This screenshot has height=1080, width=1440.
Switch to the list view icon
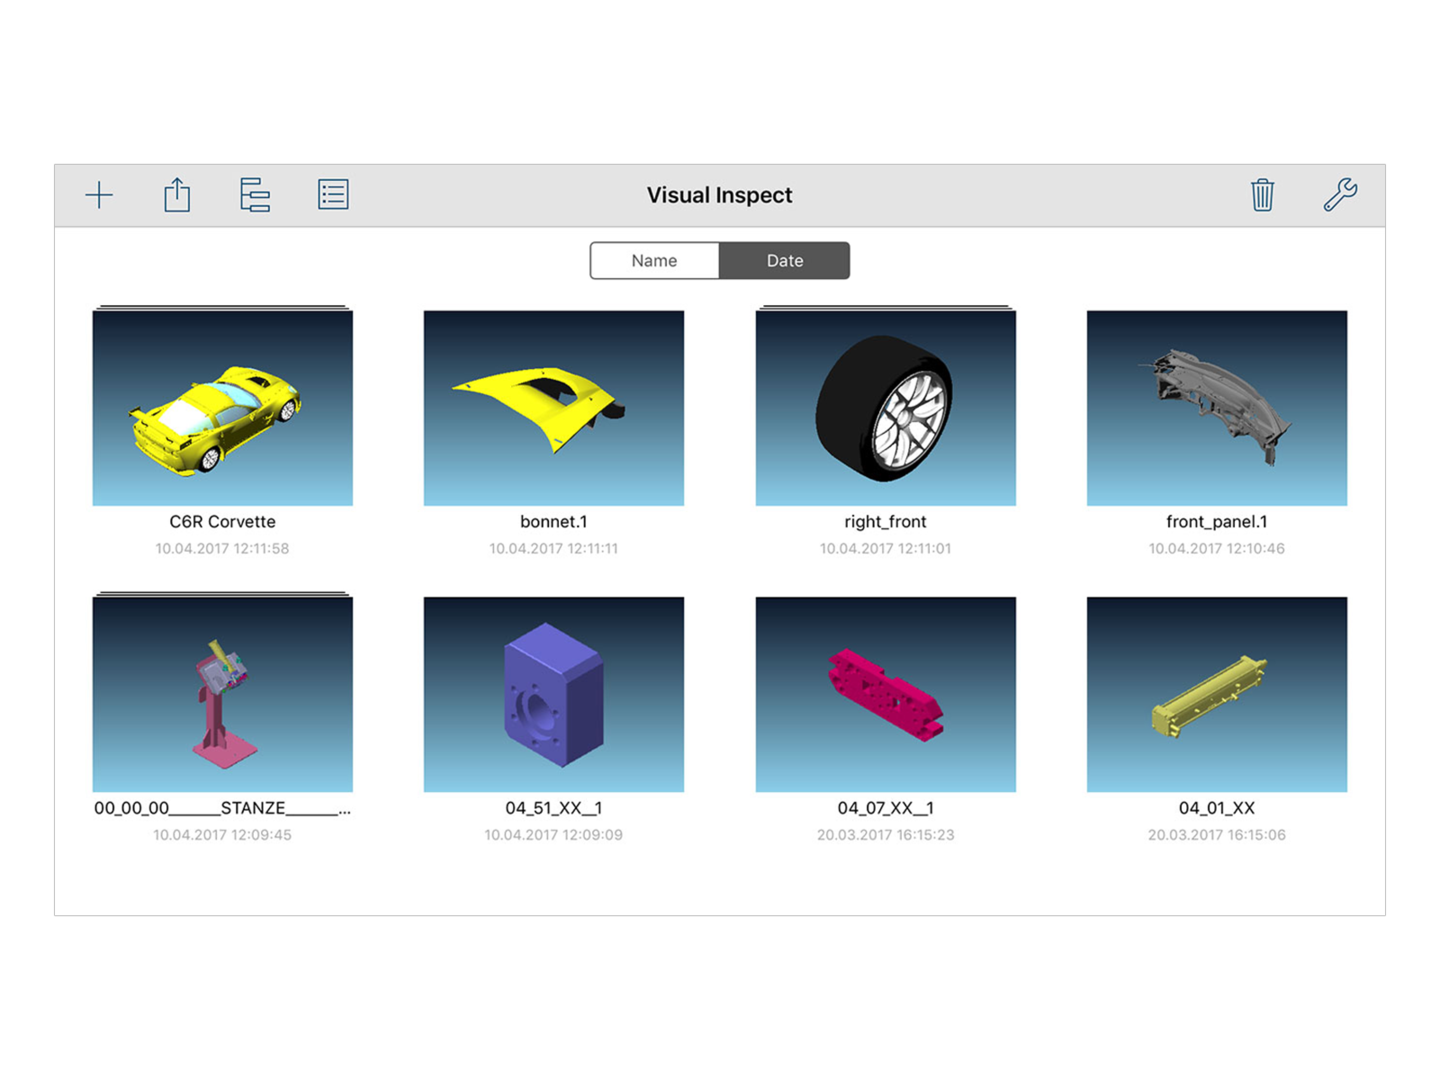coord(333,194)
